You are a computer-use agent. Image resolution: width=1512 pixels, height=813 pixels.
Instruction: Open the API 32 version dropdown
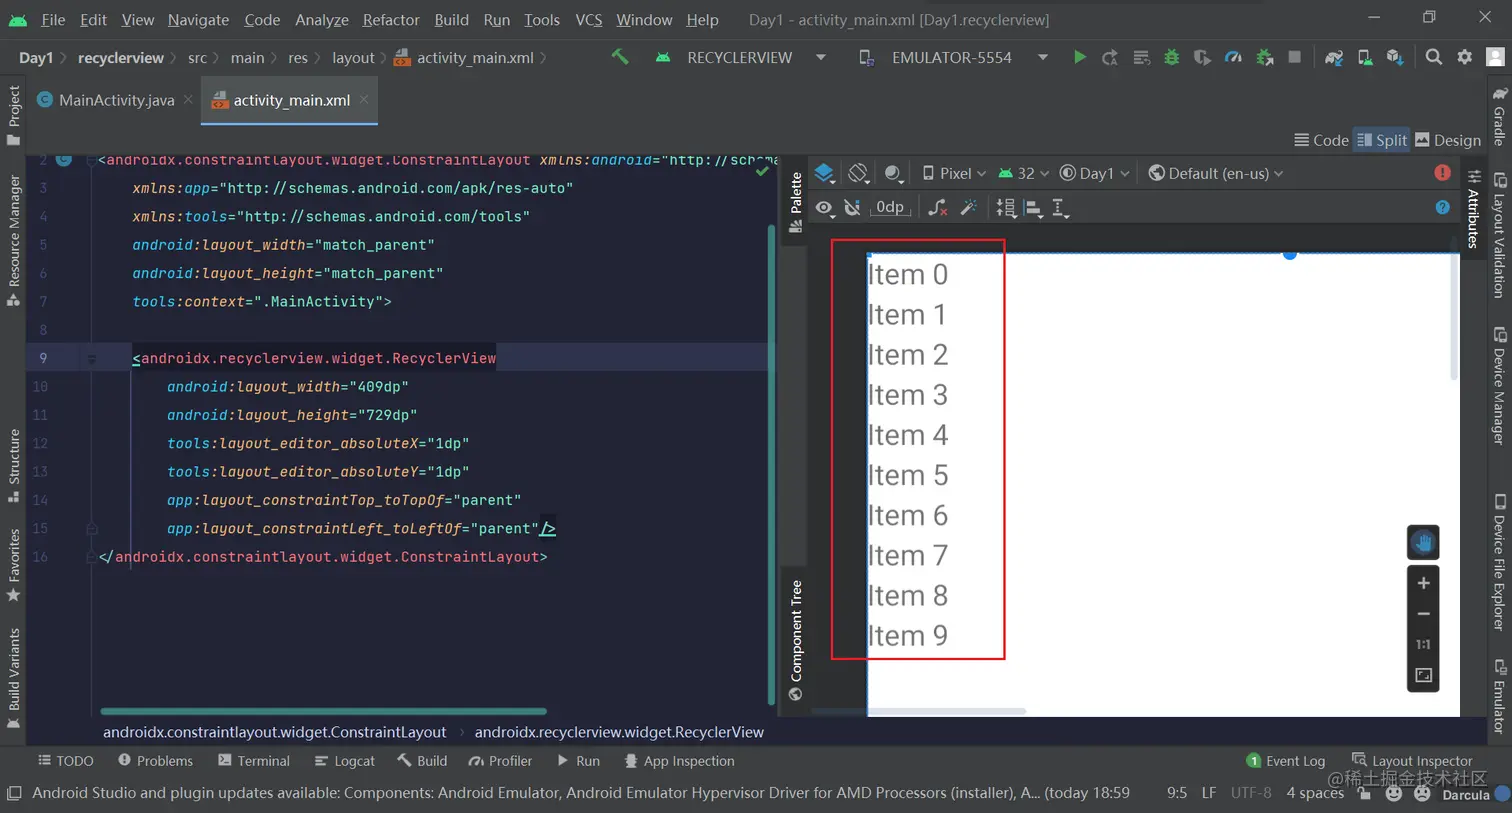point(1024,173)
